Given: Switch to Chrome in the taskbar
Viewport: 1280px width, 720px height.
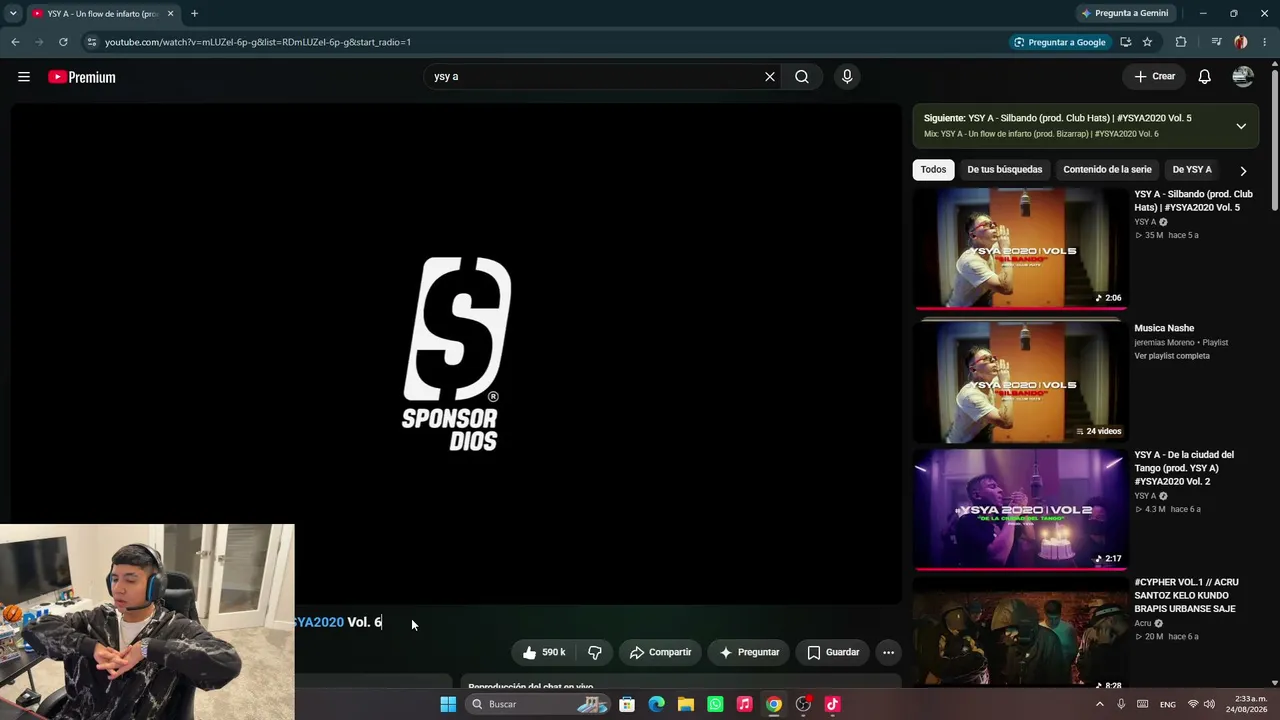Looking at the screenshot, I should click(x=774, y=704).
